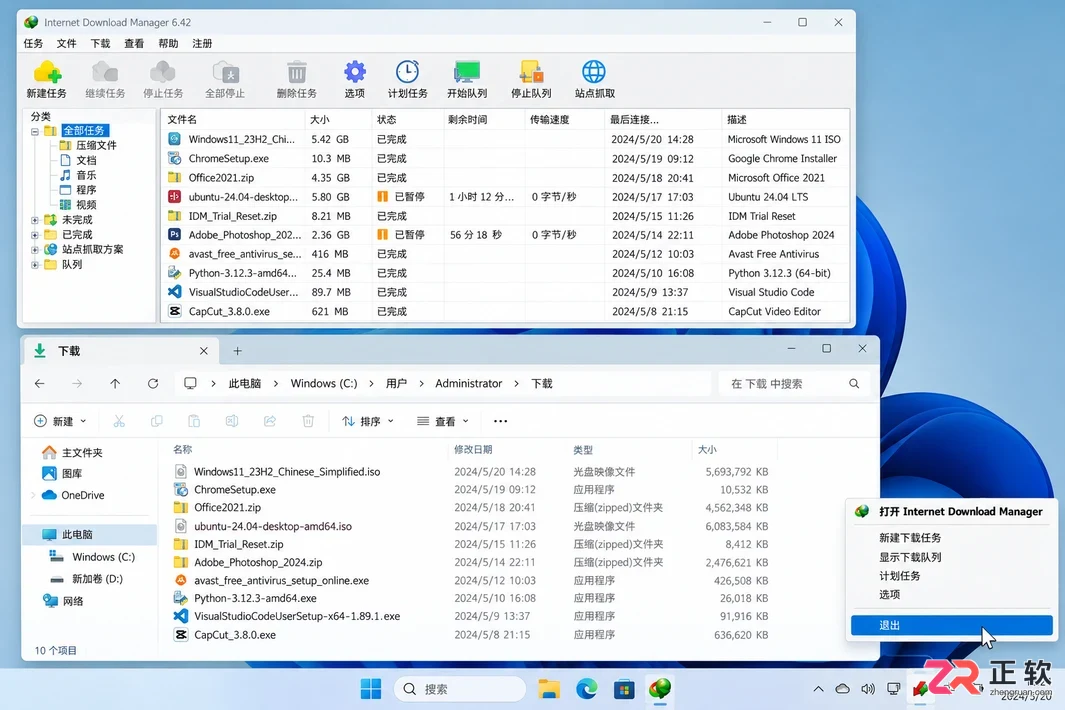Viewport: 1065px width, 710px height.
Task: Click 计划任务 in the tray context menu
Action: [900, 575]
